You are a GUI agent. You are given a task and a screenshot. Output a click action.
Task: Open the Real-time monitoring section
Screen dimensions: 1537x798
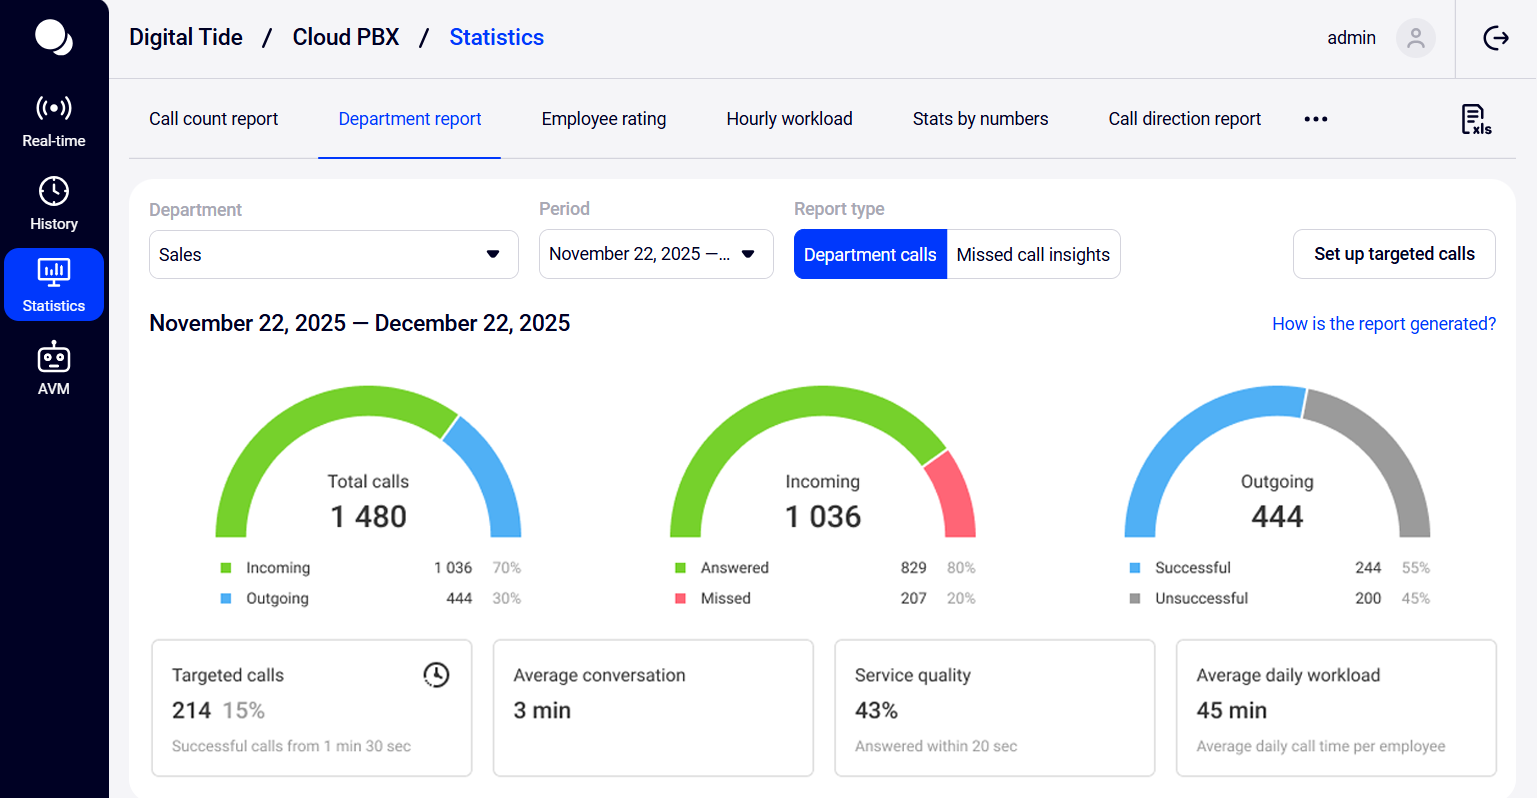[x=54, y=120]
